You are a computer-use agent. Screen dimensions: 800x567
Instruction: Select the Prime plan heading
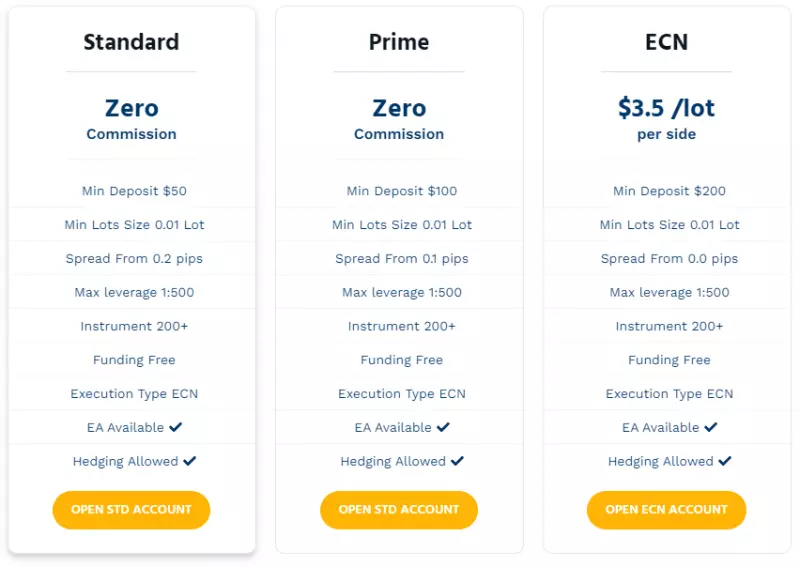[x=399, y=42]
